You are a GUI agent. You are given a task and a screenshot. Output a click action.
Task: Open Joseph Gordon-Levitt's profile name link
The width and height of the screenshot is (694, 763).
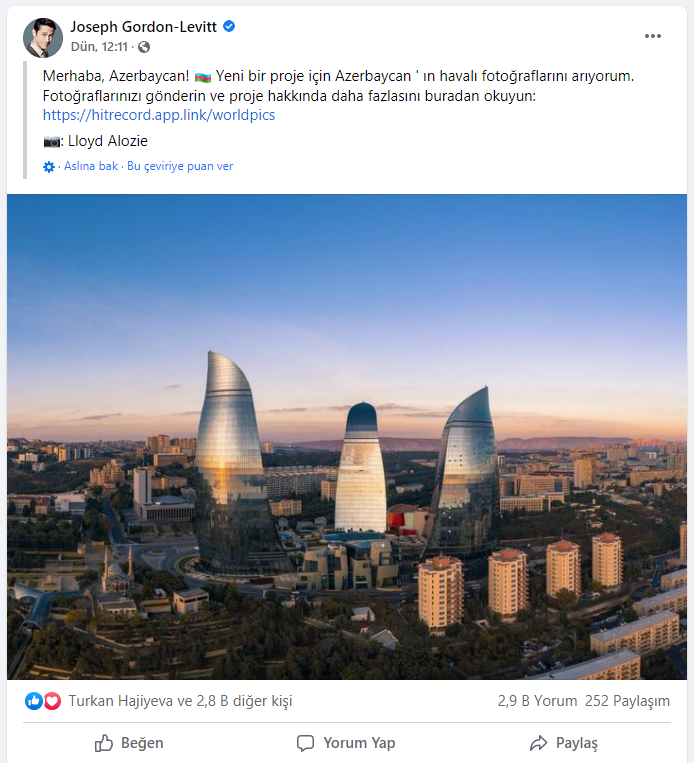pyautogui.click(x=144, y=27)
